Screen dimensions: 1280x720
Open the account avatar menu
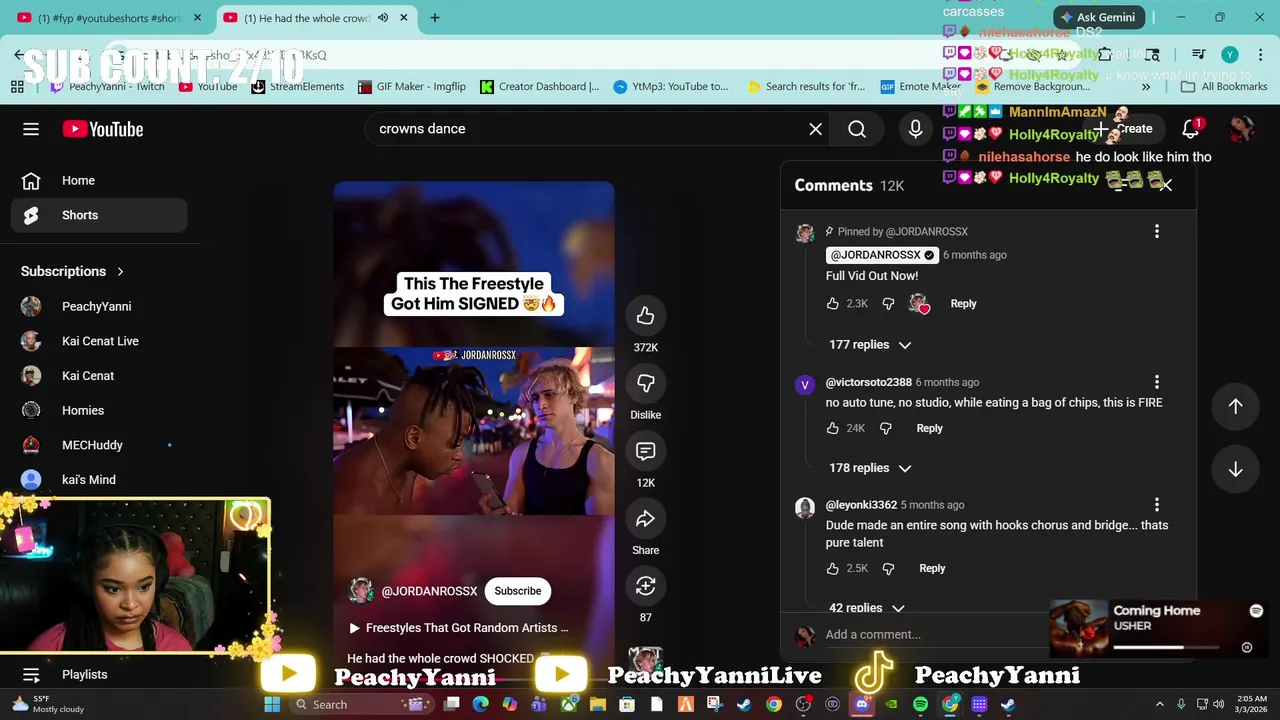coord(1242,129)
